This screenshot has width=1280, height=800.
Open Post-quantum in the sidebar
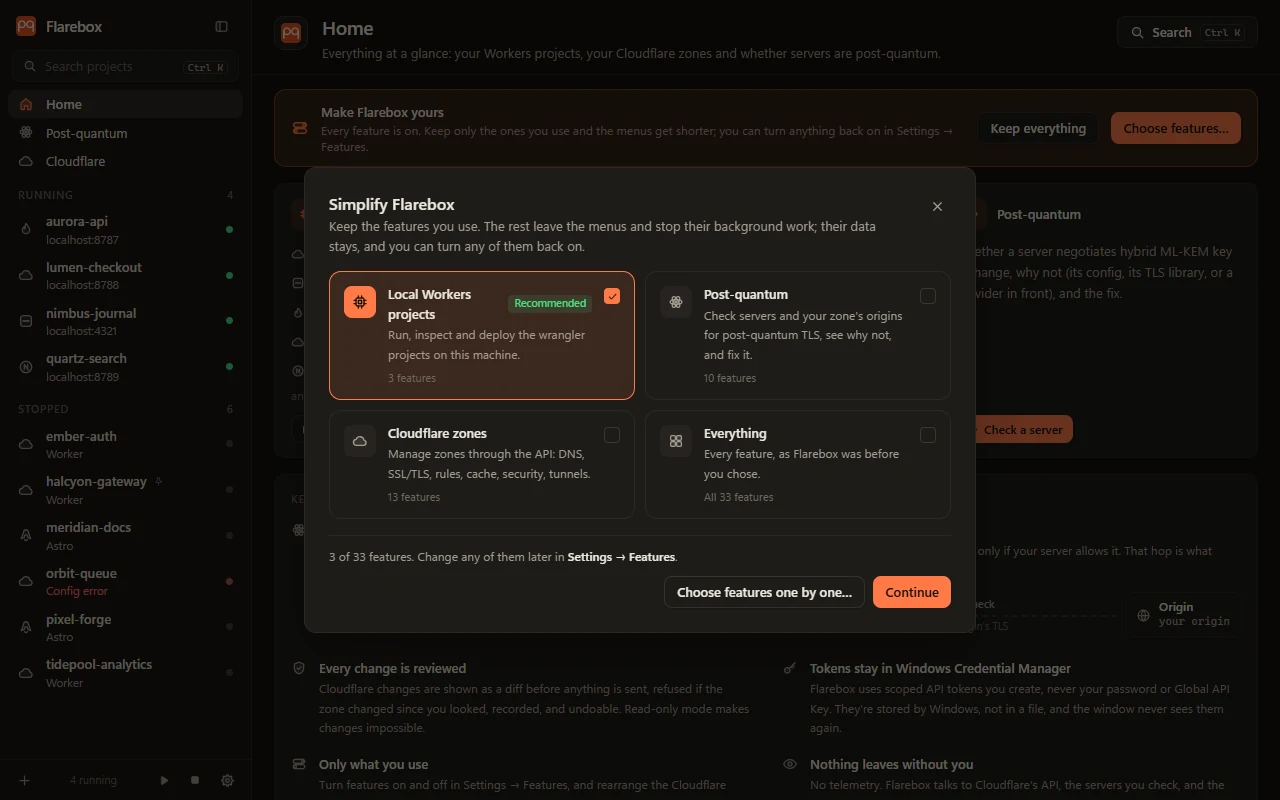[125, 133]
